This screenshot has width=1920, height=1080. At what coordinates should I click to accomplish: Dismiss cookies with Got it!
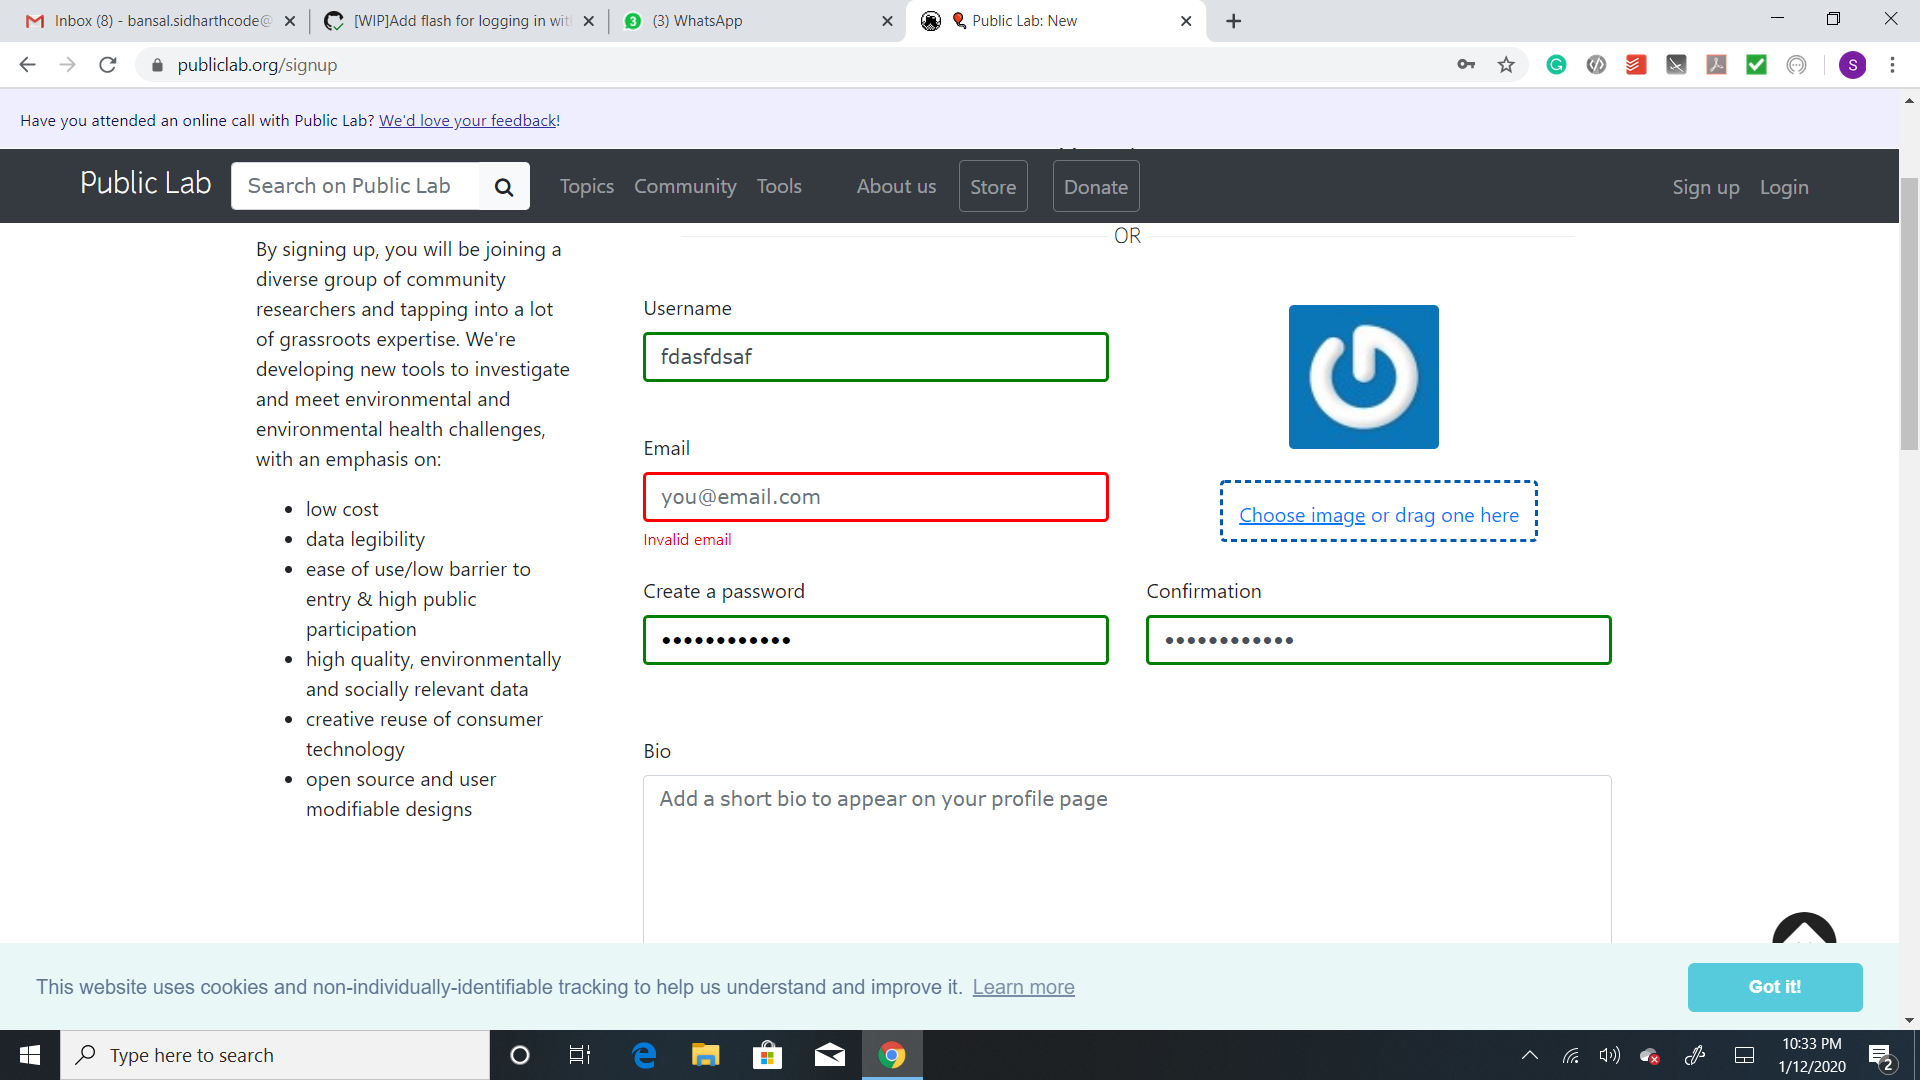click(1774, 987)
